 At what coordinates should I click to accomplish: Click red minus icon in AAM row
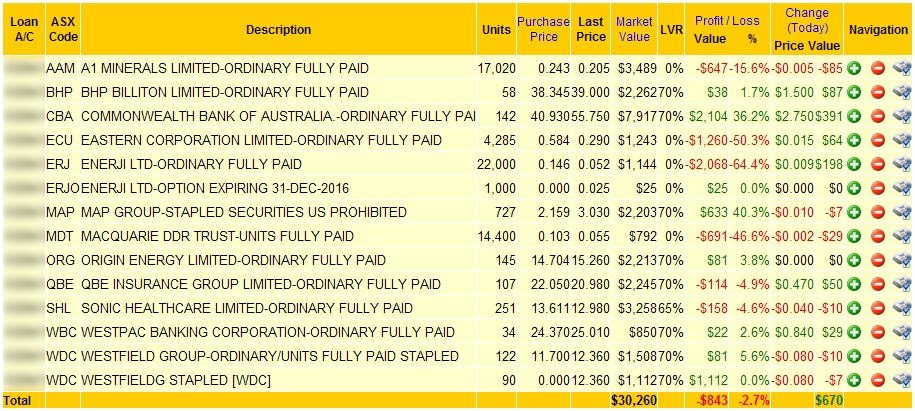[x=878, y=68]
